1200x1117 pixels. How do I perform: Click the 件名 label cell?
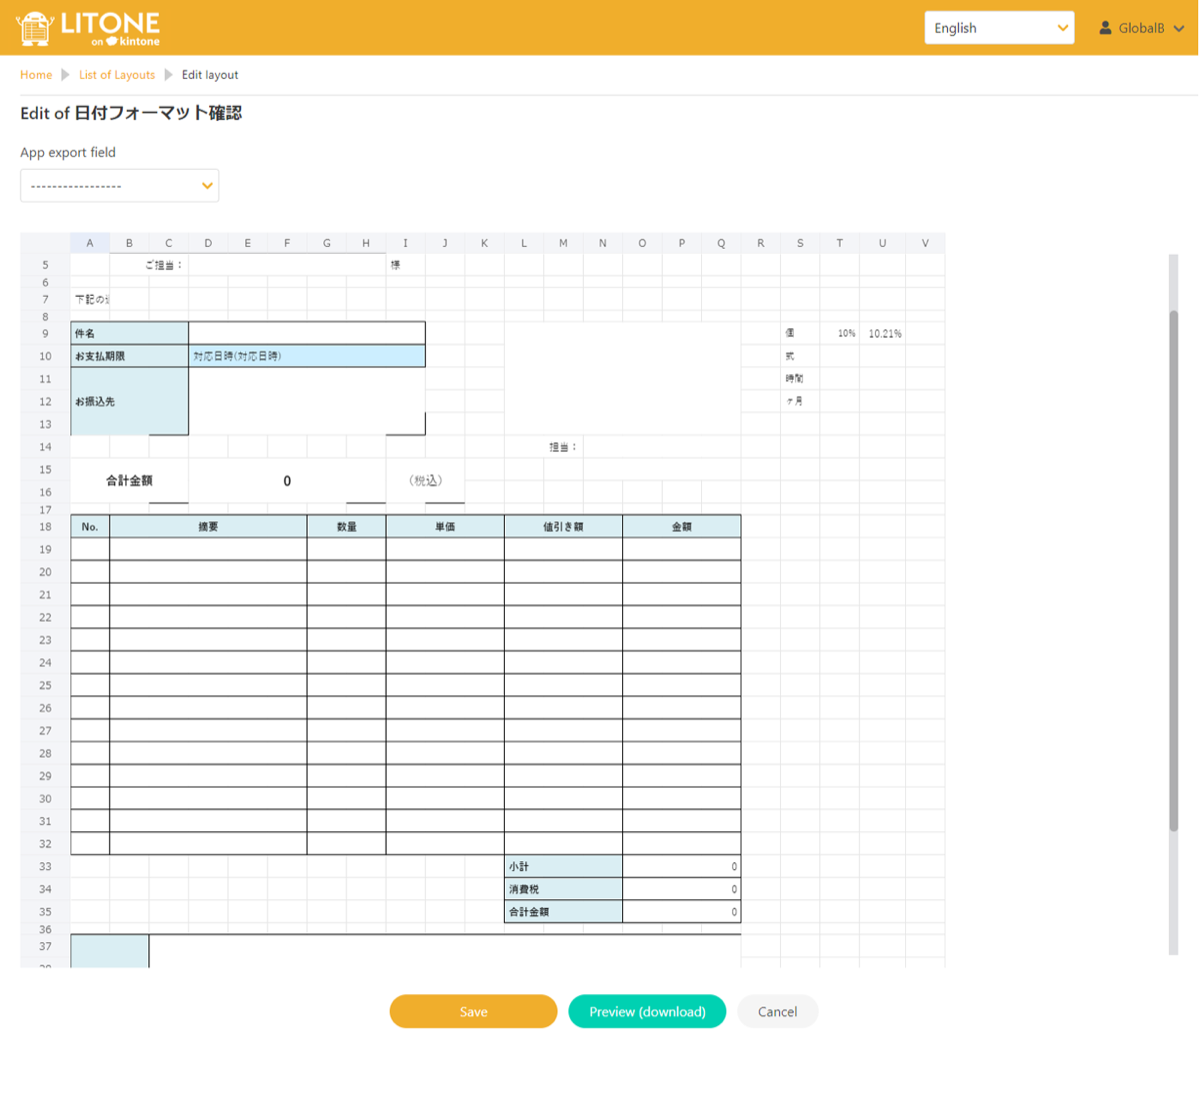coord(129,333)
